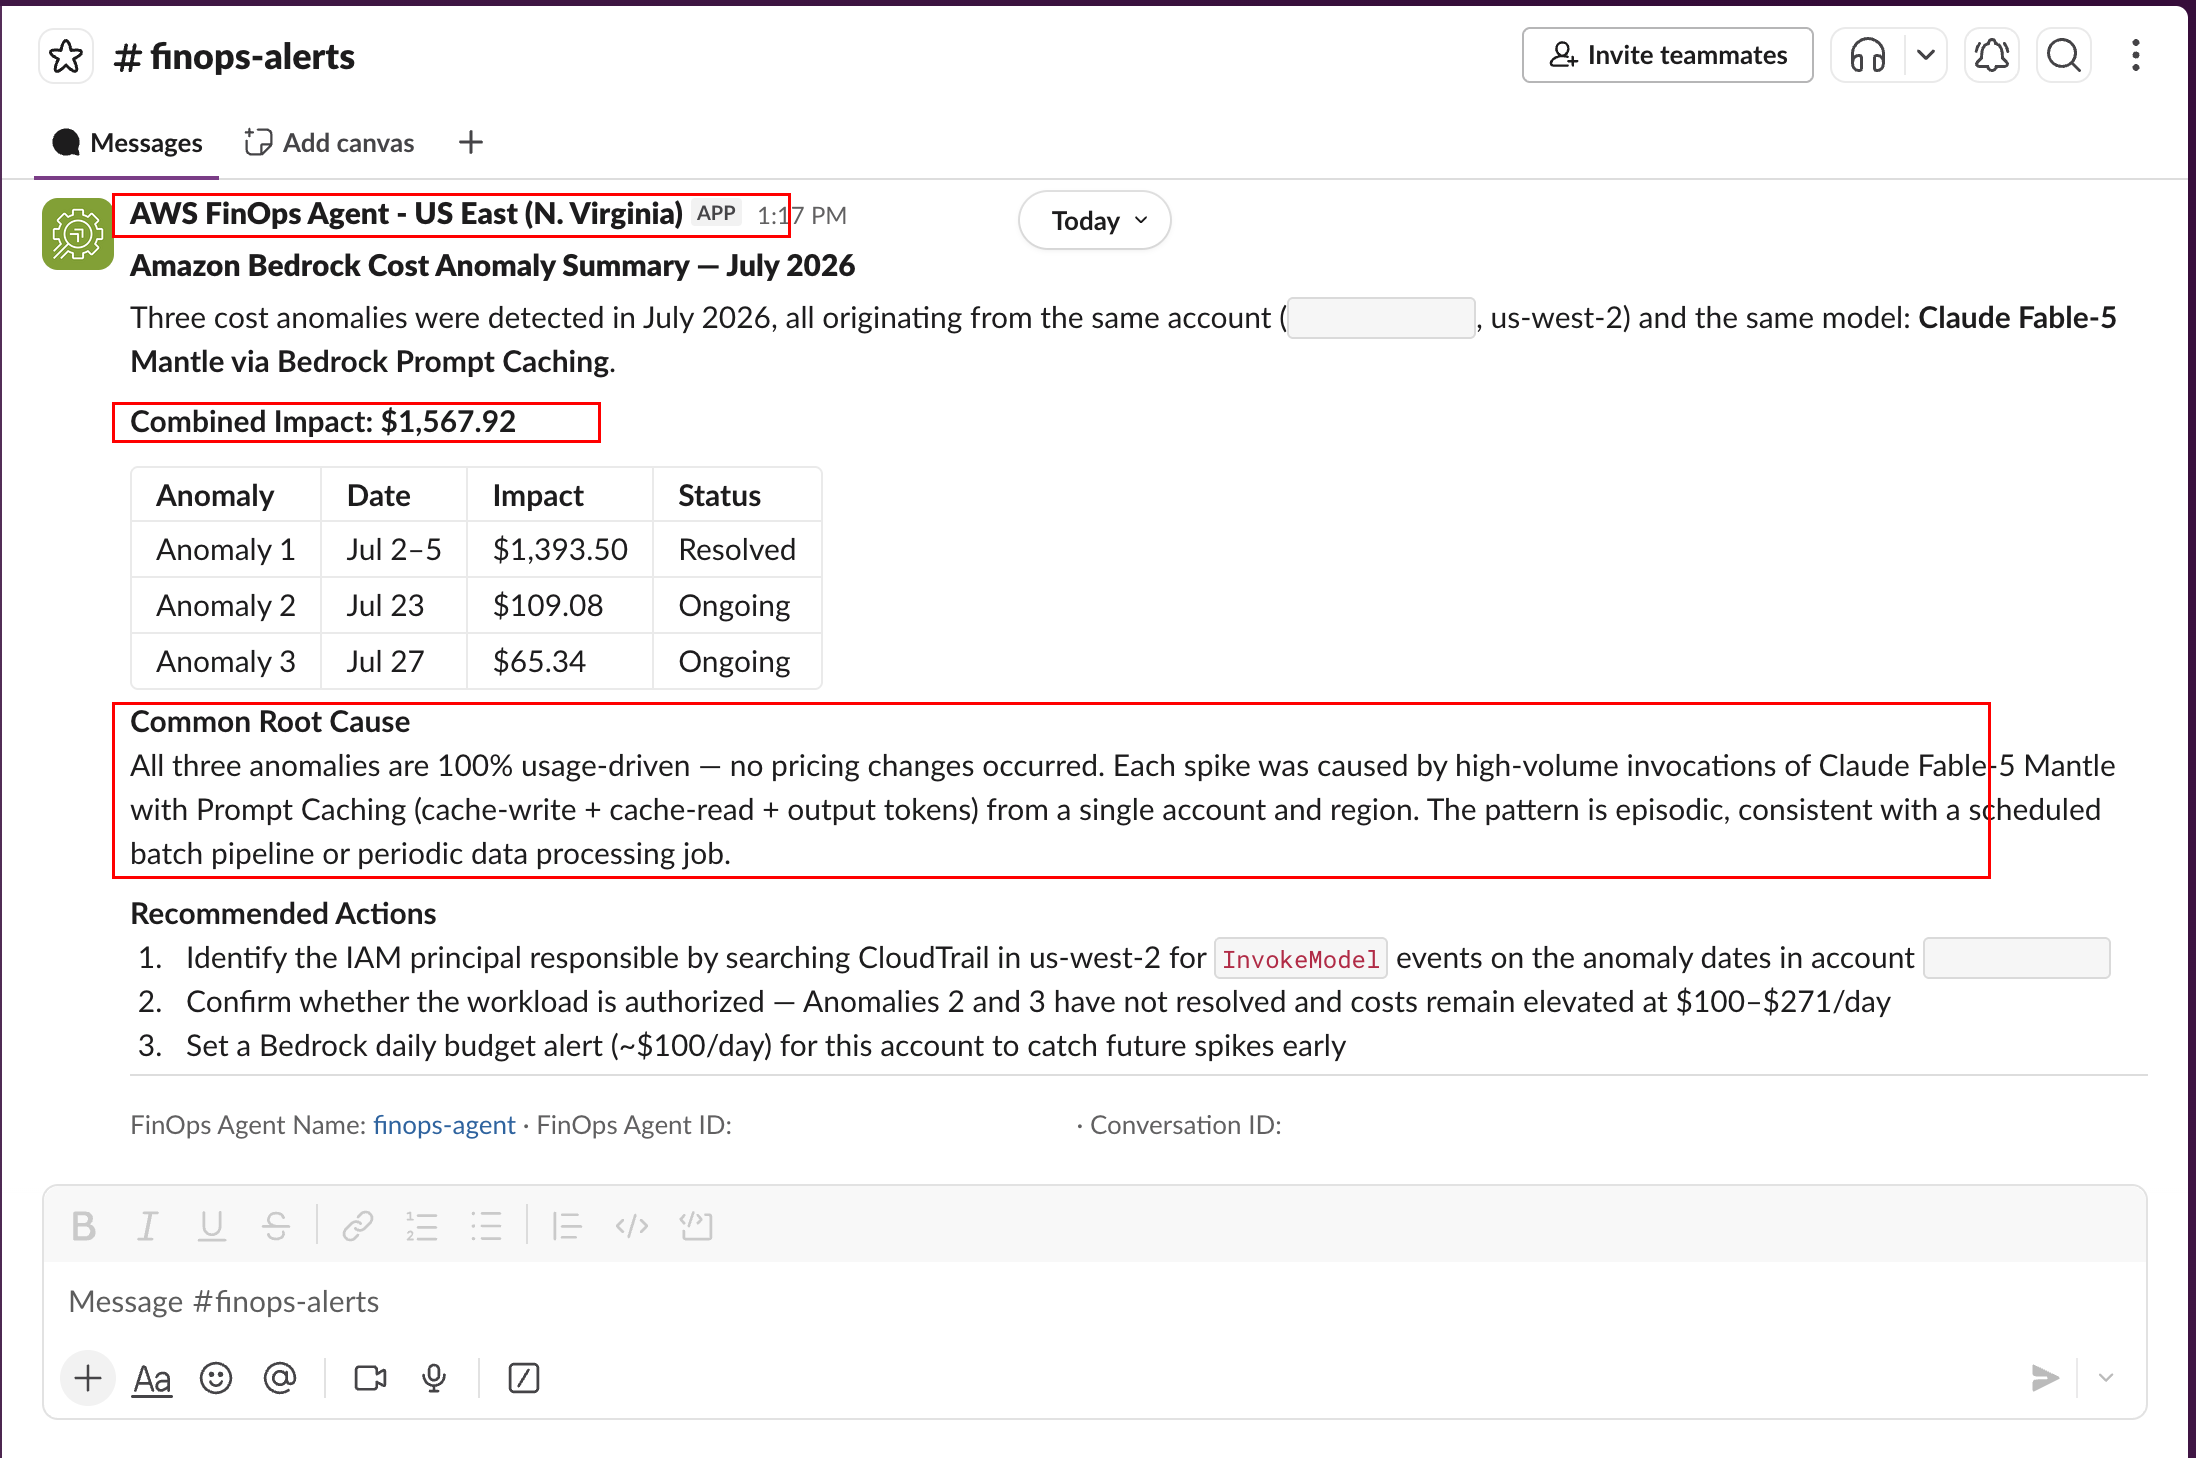Click the Anomaly 1 table cell
The height and width of the screenshot is (1458, 2196).
[x=226, y=549]
